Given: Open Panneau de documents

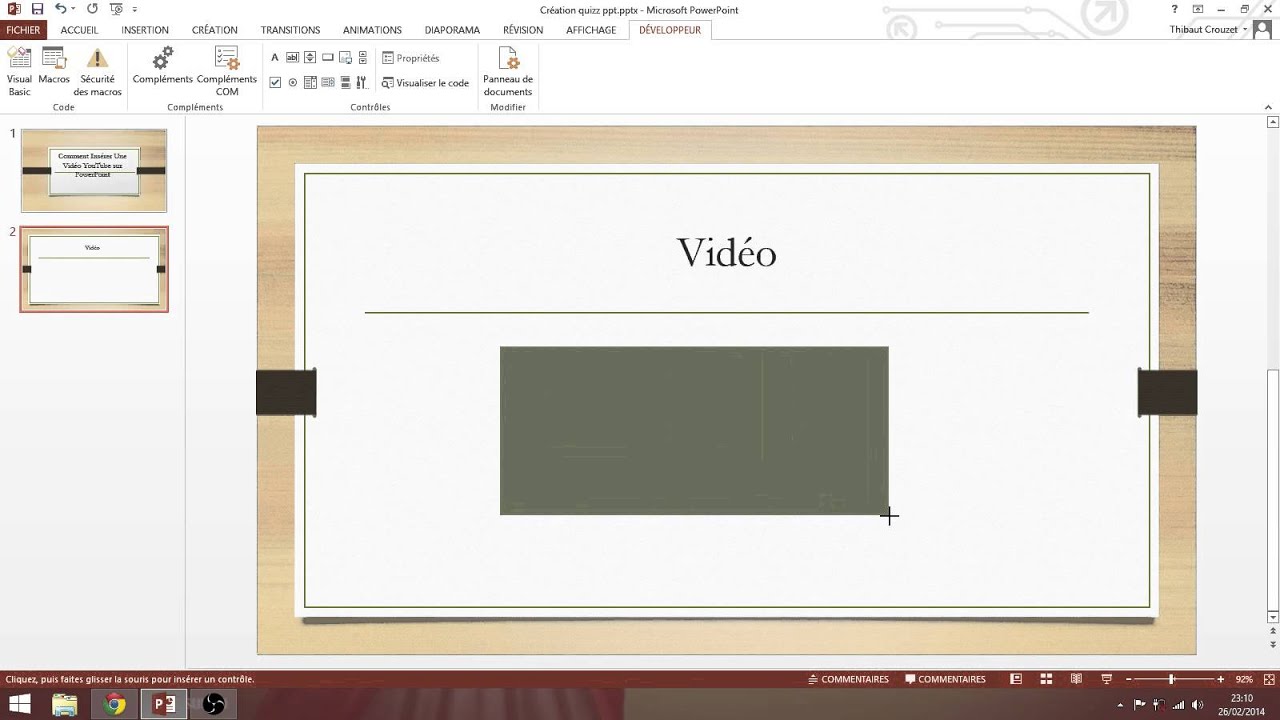Looking at the screenshot, I should tap(508, 71).
